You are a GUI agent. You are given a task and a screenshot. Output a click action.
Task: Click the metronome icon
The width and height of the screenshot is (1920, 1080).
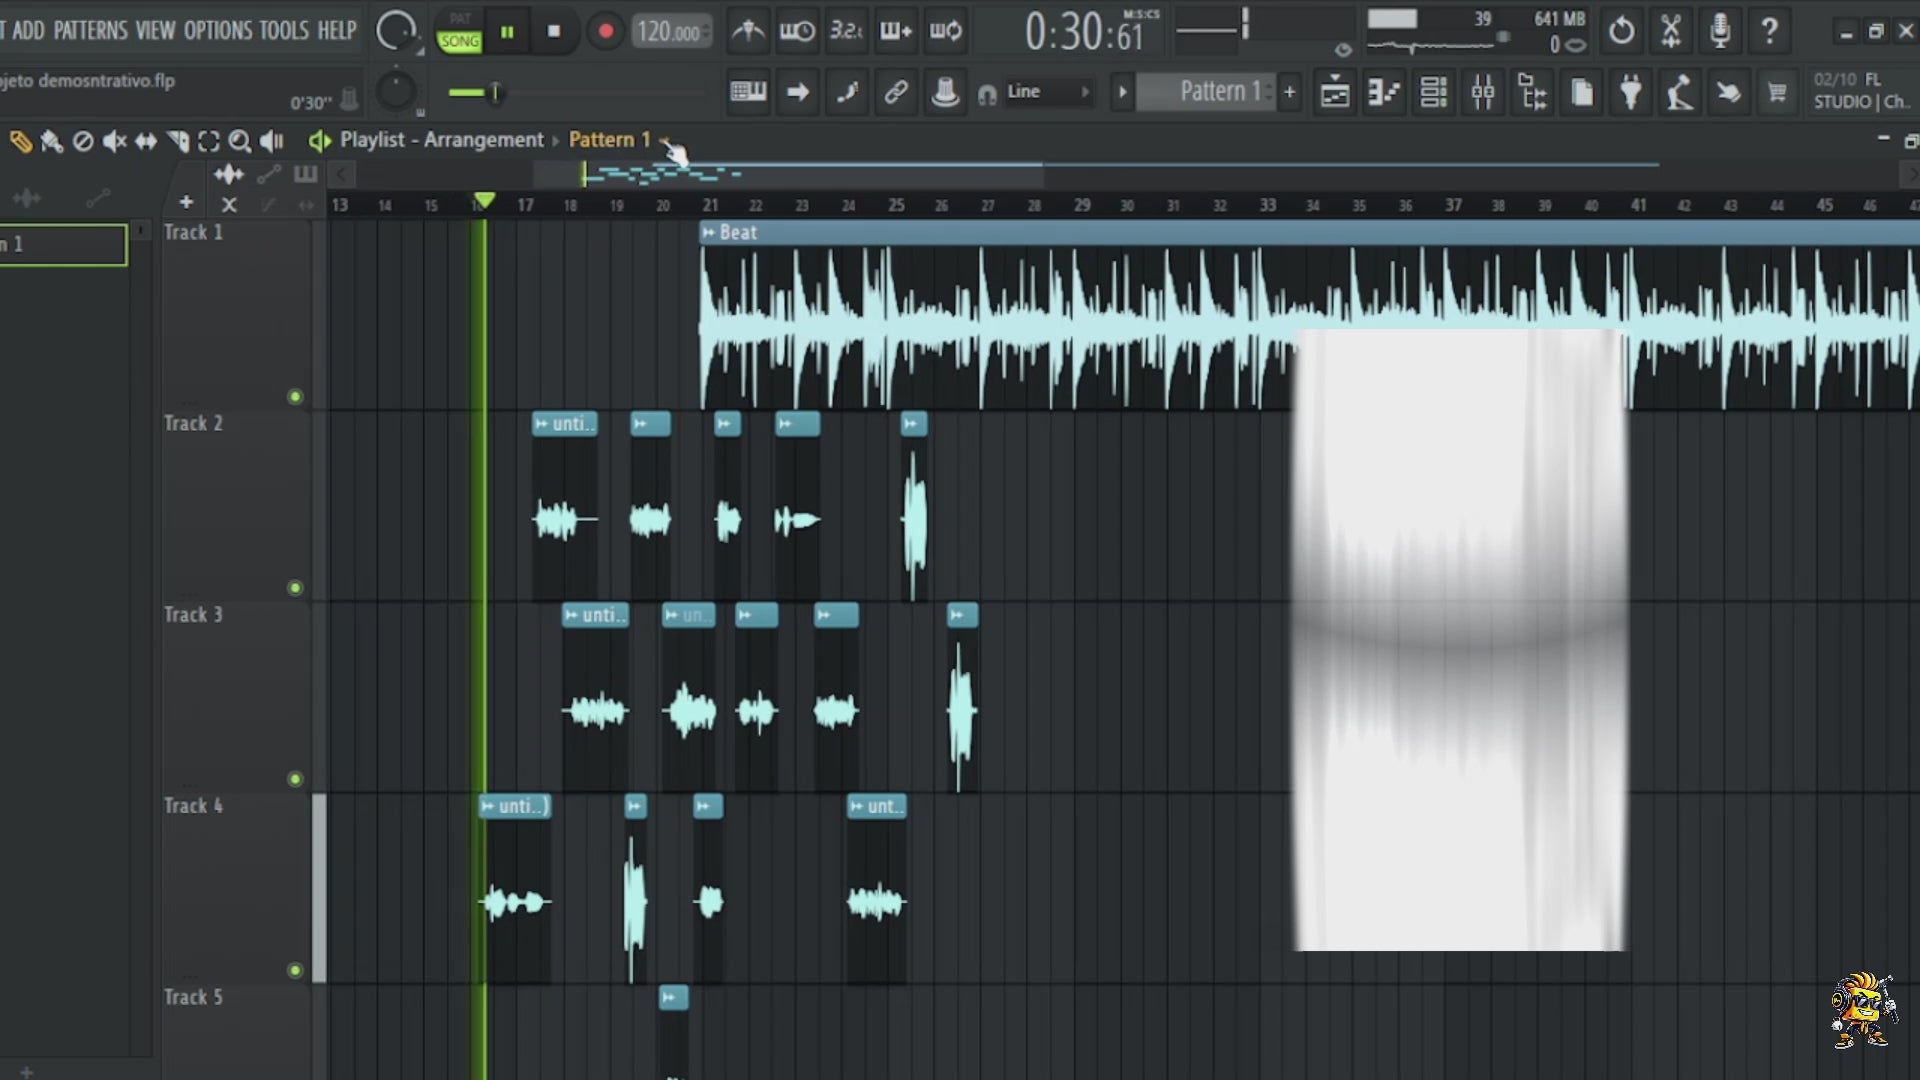pos(747,31)
